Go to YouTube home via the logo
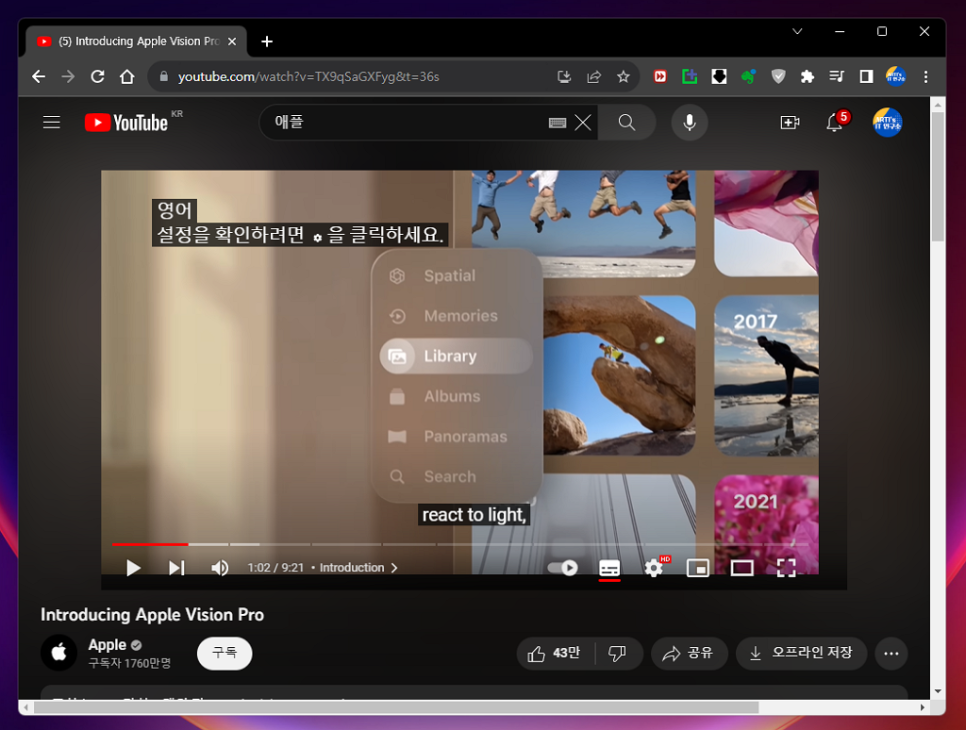966x730 pixels. click(x=127, y=123)
